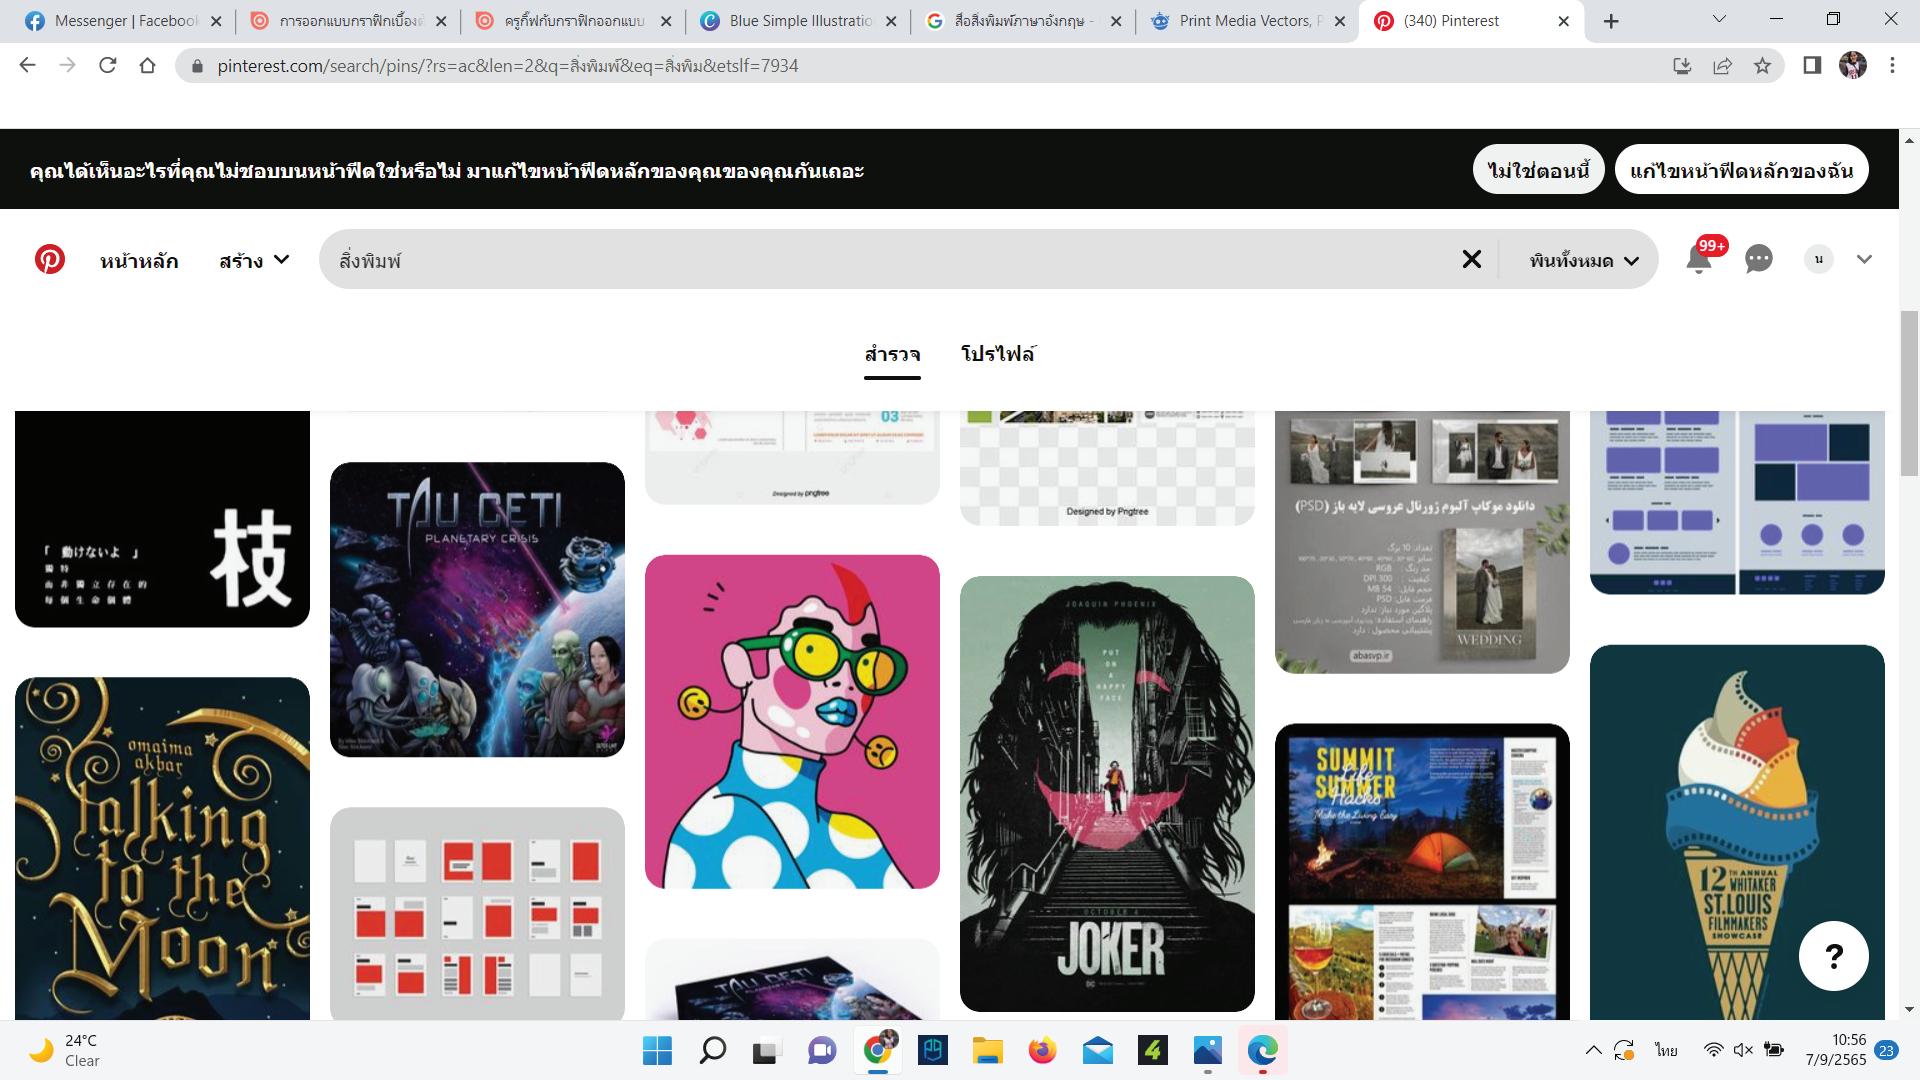Open the Tau Ceti Planetary Crisis pin
This screenshot has height=1080, width=1920.
(x=477, y=609)
